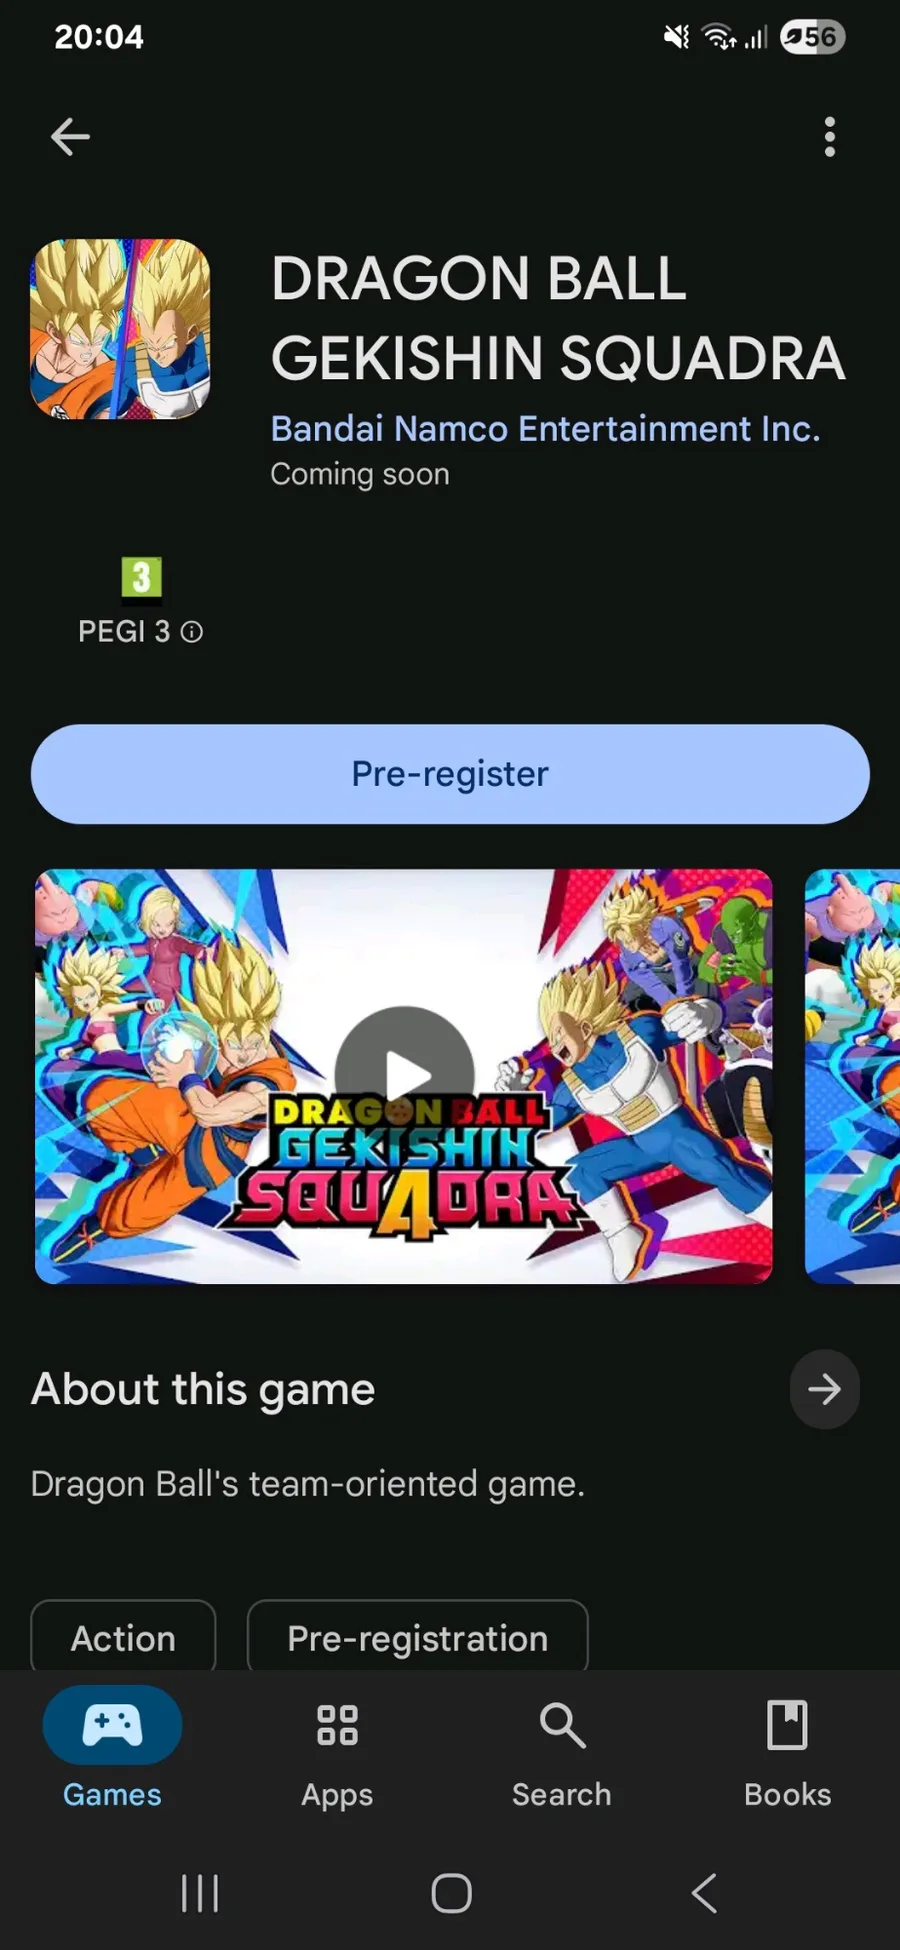The image size is (900, 1950).
Task: Show PEGI 3 info circle details
Action: [192, 632]
